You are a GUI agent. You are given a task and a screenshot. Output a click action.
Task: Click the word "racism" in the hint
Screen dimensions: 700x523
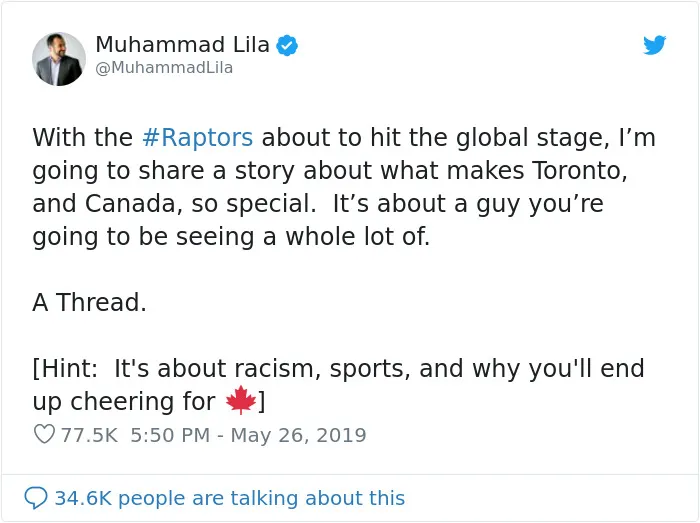273,369
